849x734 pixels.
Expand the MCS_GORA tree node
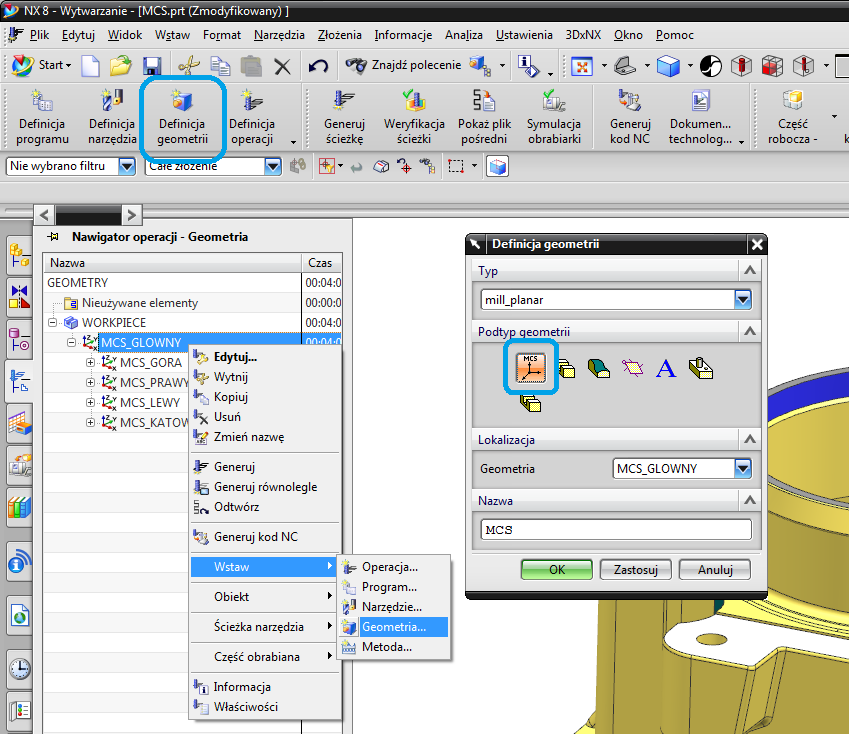point(90,362)
